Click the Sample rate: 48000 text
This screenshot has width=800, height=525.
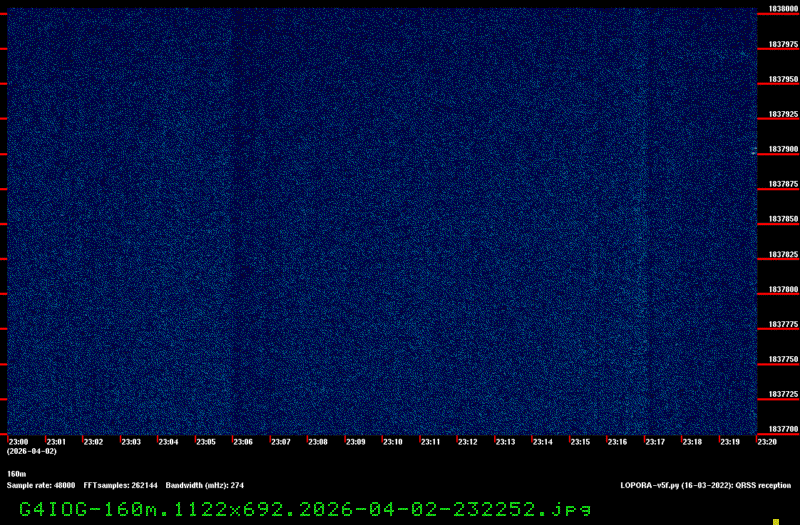41,485
